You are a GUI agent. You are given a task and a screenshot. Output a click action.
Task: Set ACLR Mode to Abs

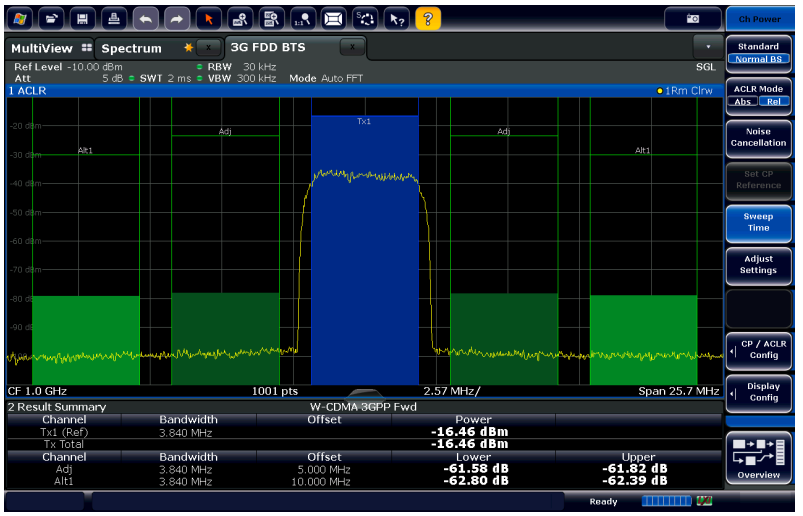pos(743,101)
